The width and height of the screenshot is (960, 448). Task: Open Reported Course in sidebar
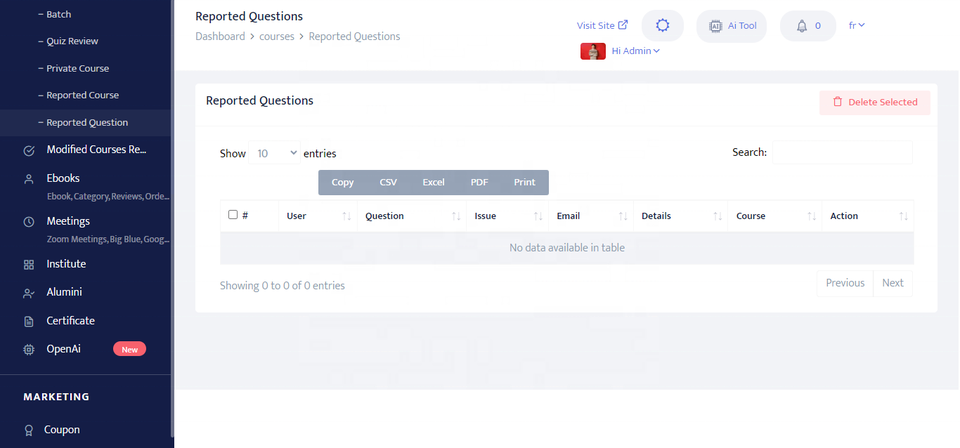82,95
